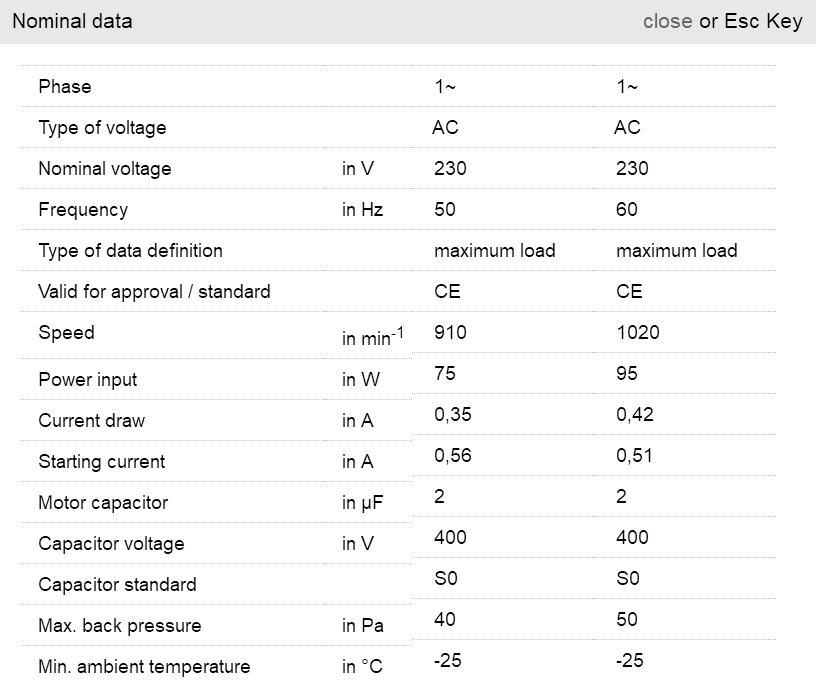Select the Phase row label
816x691 pixels.
pyautogui.click(x=65, y=87)
